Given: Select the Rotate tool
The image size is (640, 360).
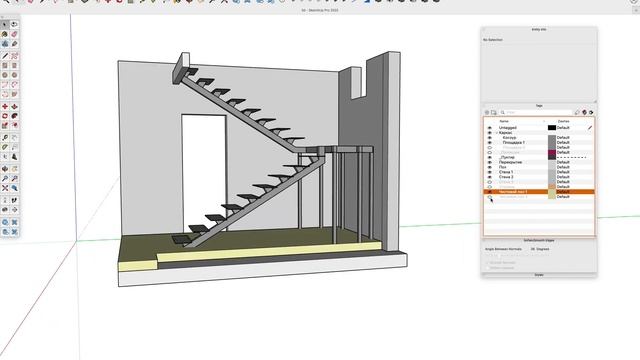Looking at the screenshot, I should pos(5,116).
